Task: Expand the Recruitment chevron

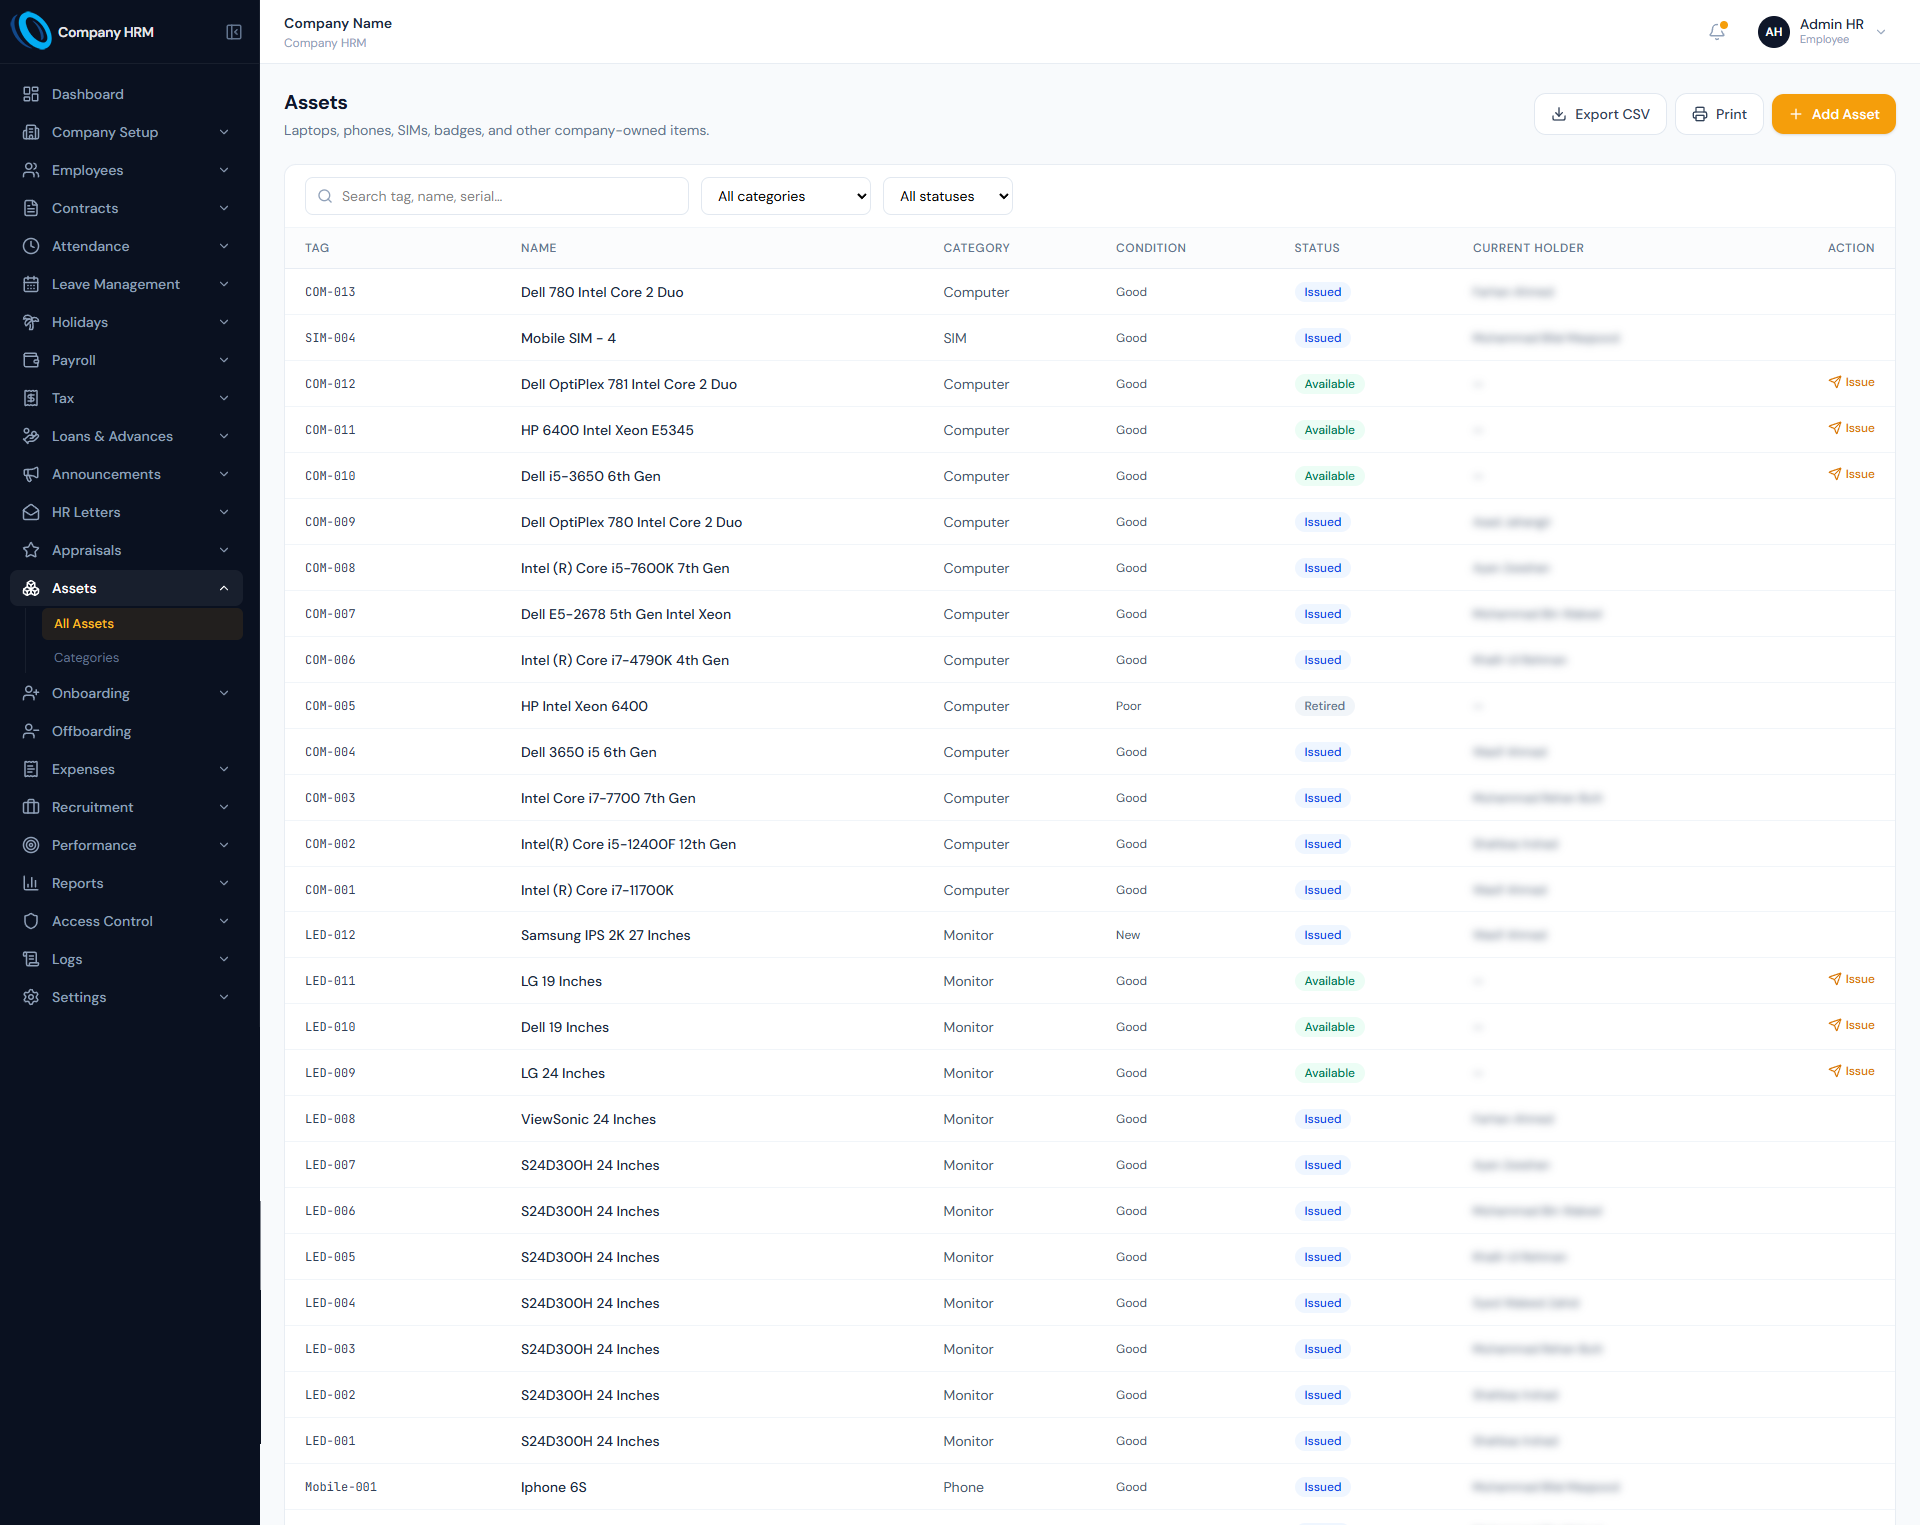Action: [x=224, y=807]
